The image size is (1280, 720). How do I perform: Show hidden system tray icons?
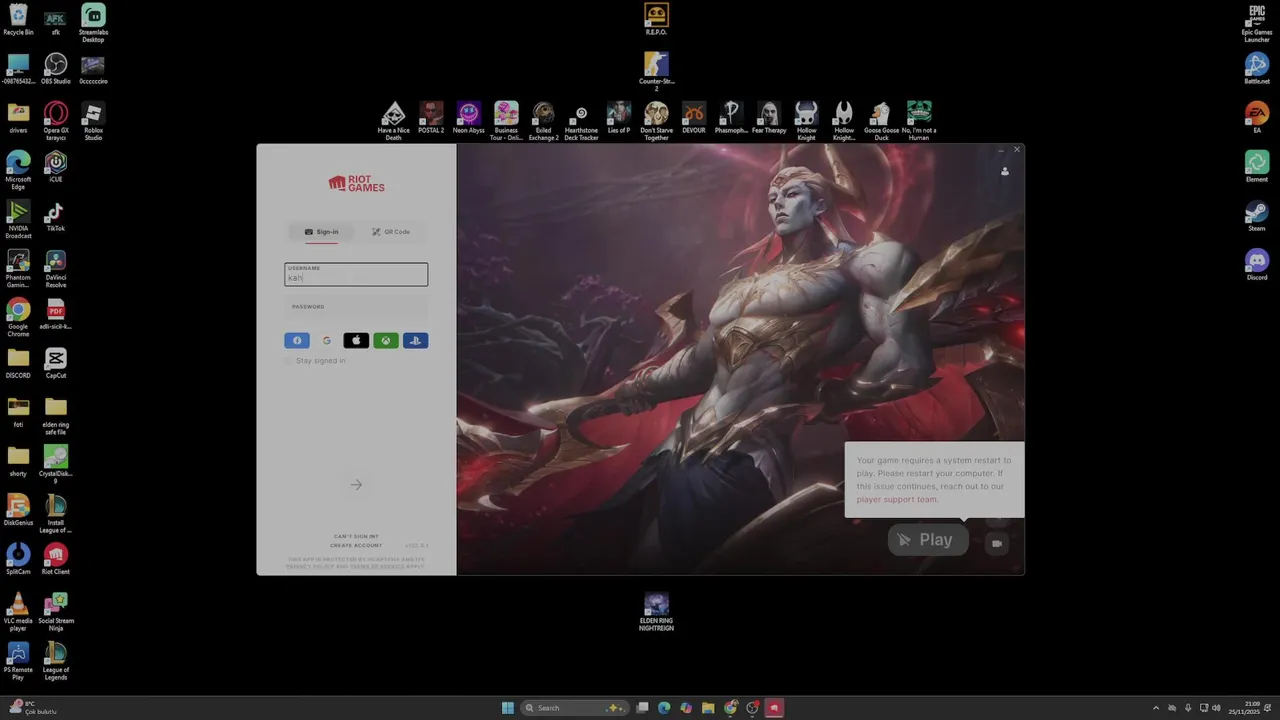[x=1157, y=708]
